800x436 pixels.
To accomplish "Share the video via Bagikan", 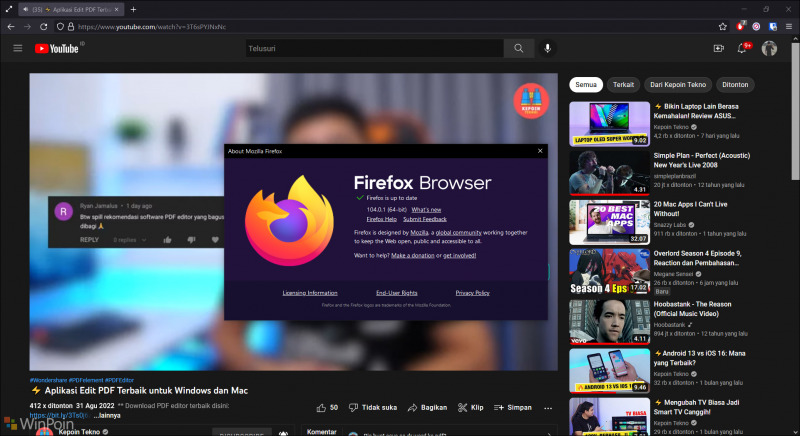I will [x=427, y=407].
